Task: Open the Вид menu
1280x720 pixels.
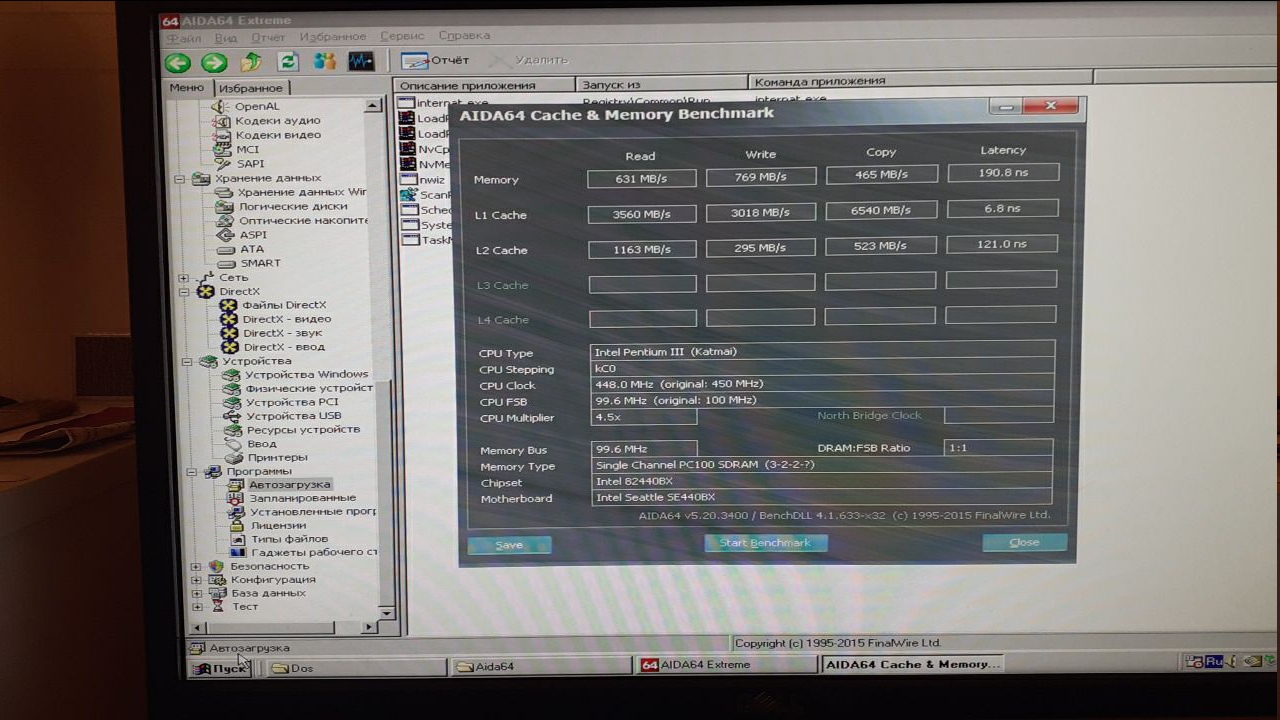Action: tap(226, 38)
